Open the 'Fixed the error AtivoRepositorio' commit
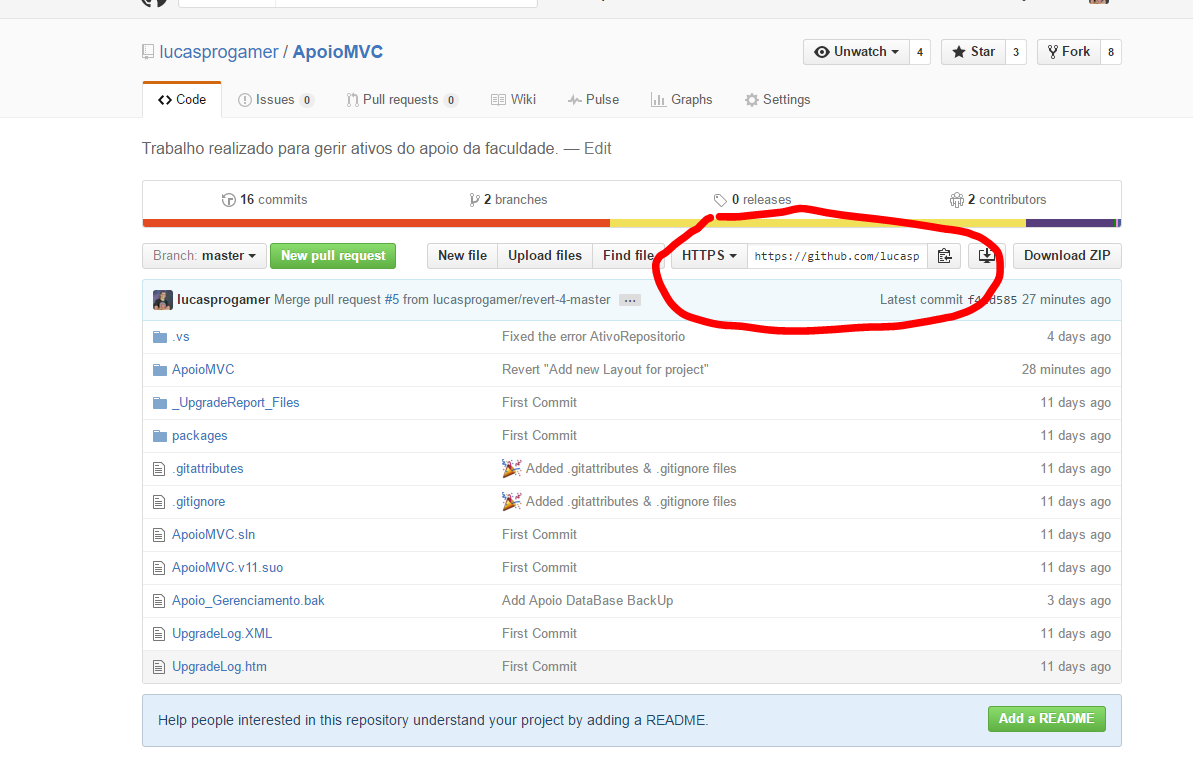Viewport: 1193px width, 782px height. point(593,337)
